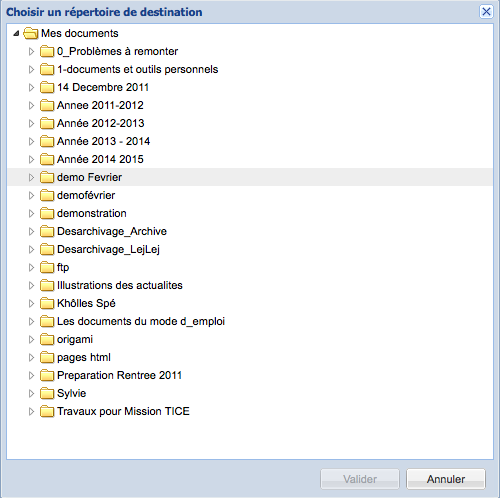This screenshot has height=498, width=500.
Task: Expand the Desarchivage_Archive folder arrow
Action: point(31,231)
